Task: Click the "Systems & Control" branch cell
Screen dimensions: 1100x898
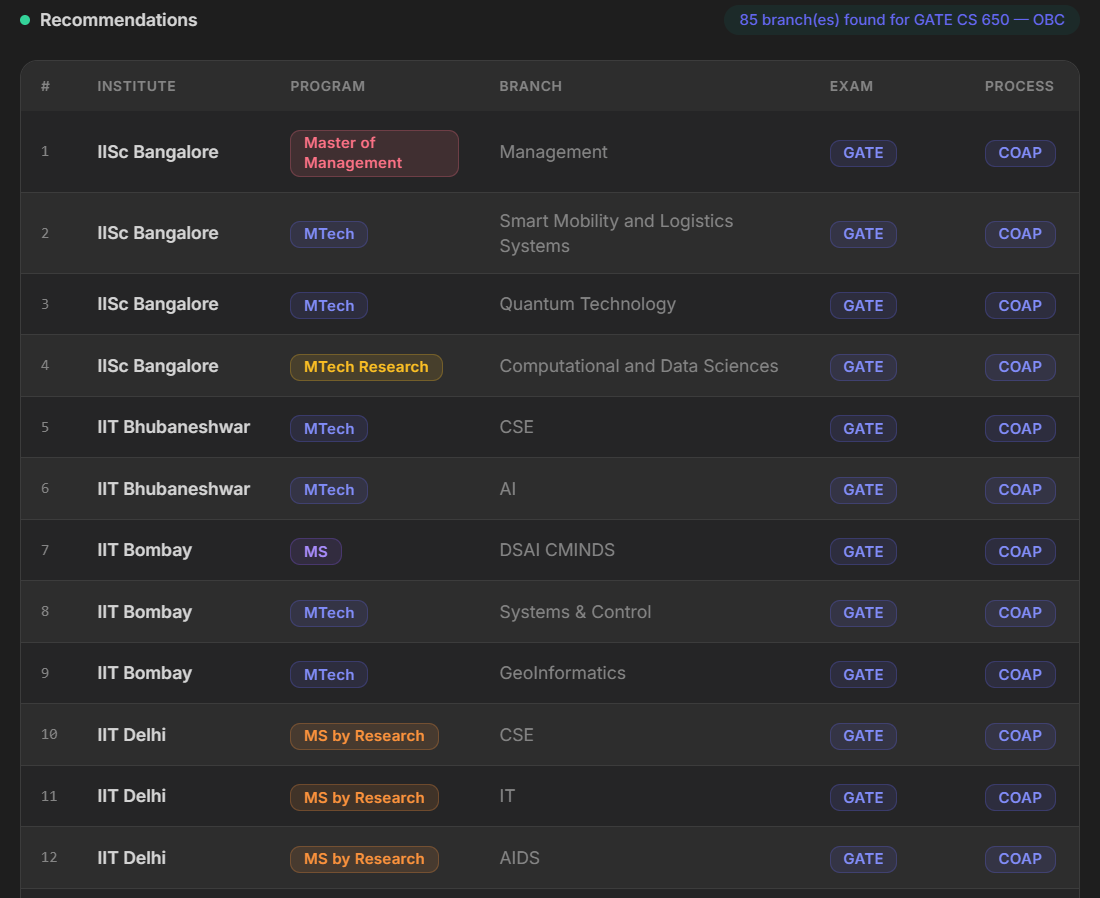Action: (x=575, y=612)
